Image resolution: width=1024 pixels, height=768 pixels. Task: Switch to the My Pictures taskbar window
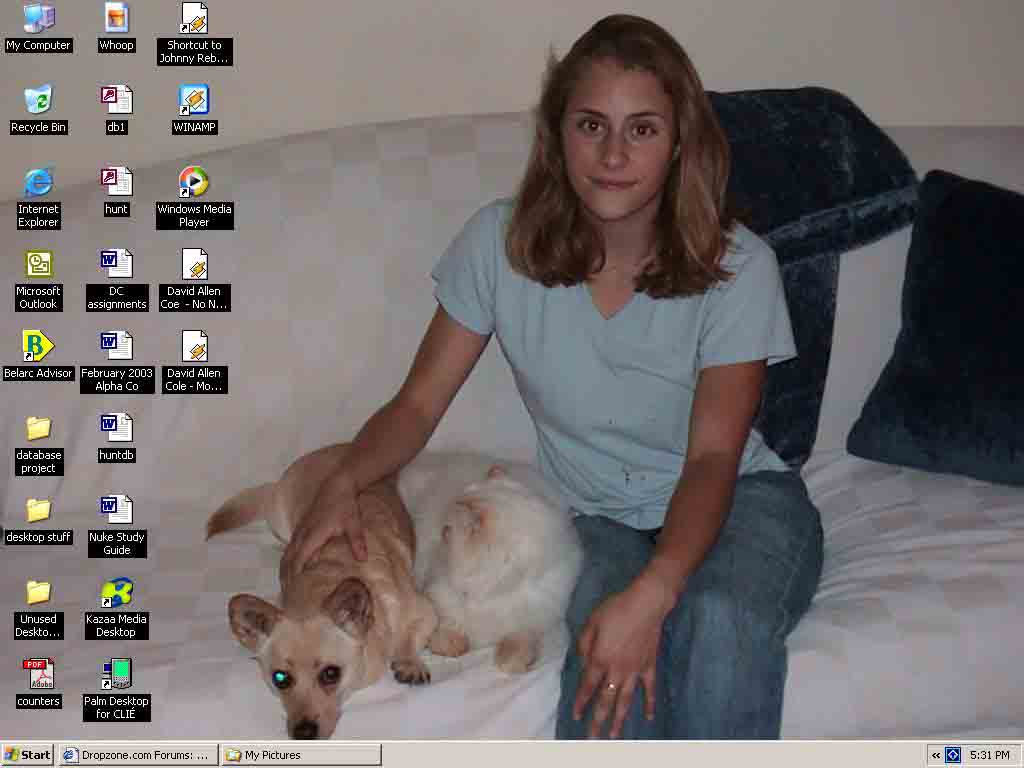(x=300, y=755)
